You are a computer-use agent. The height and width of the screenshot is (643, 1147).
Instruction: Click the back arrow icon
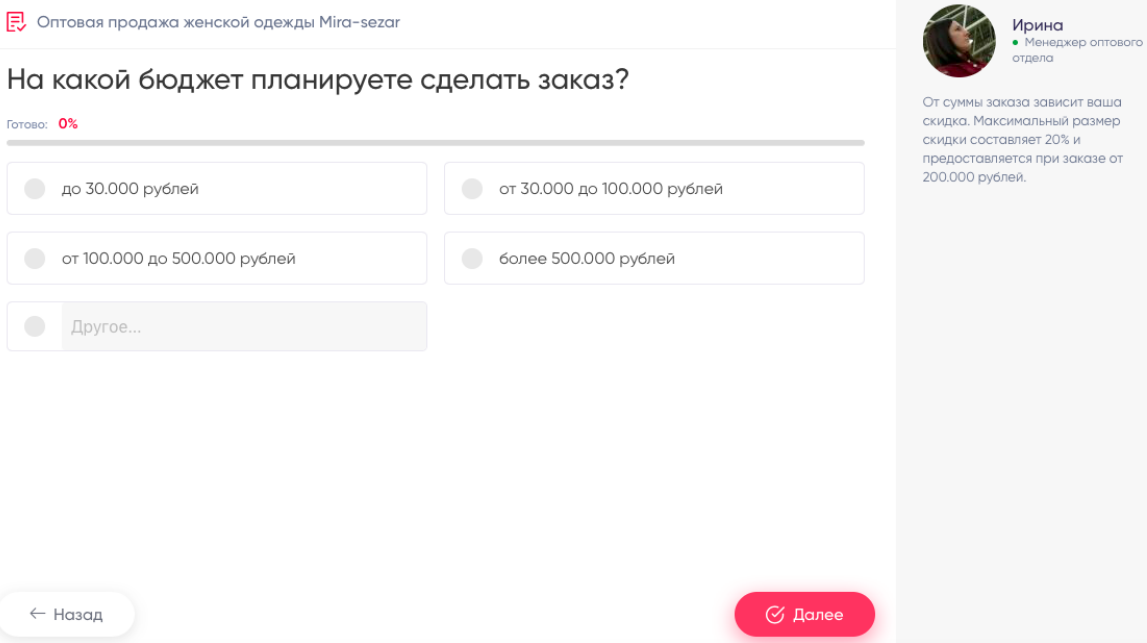click(x=37, y=614)
